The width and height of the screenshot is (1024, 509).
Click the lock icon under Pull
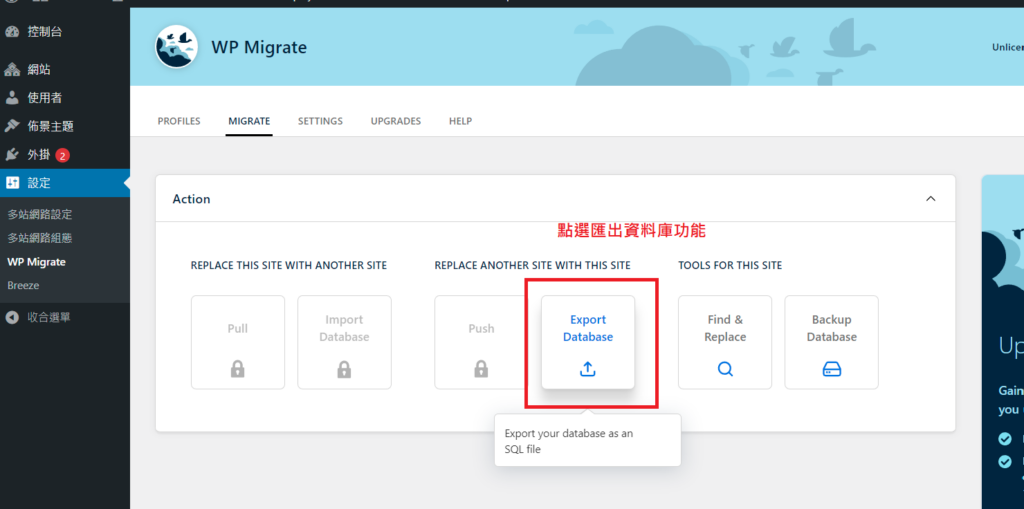238,369
